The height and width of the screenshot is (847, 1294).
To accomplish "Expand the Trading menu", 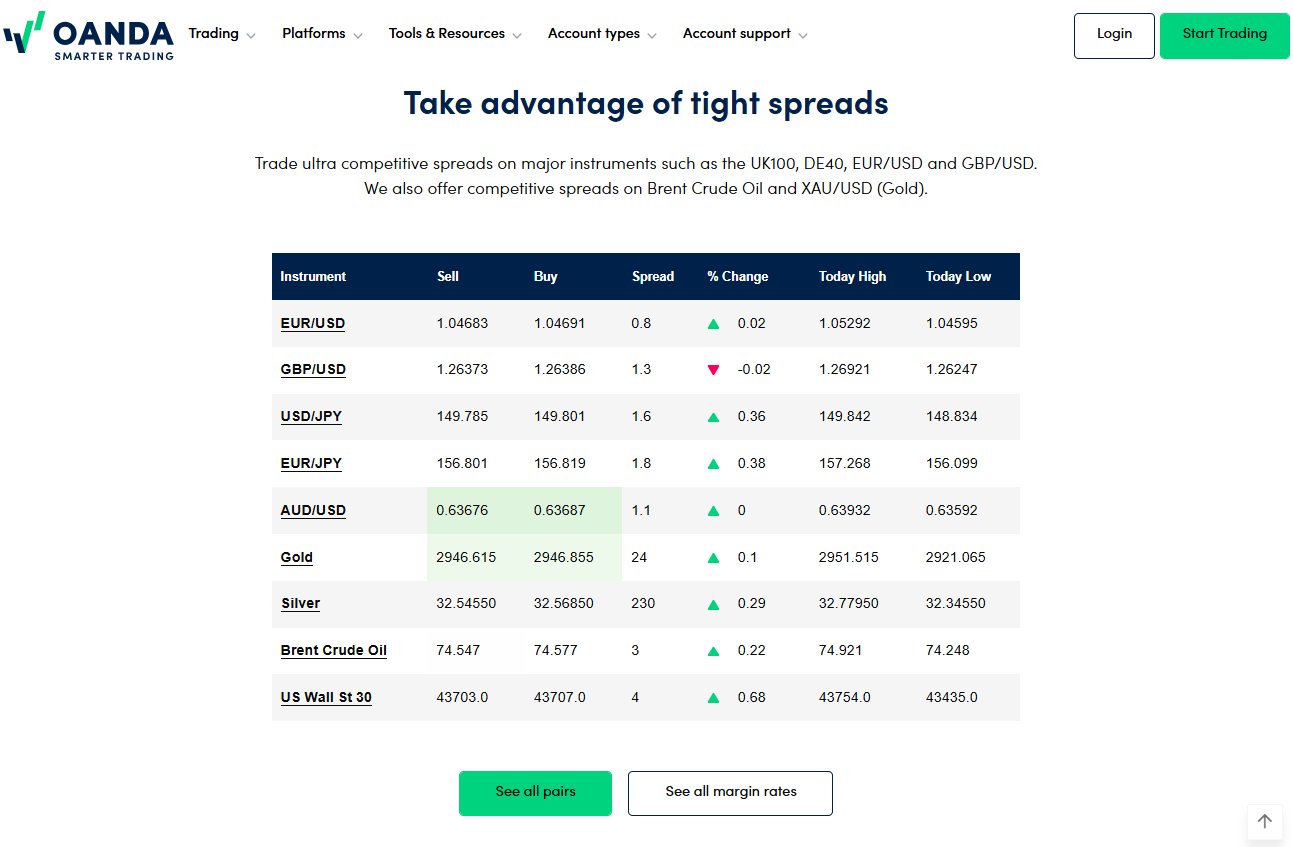I will click(x=222, y=34).
